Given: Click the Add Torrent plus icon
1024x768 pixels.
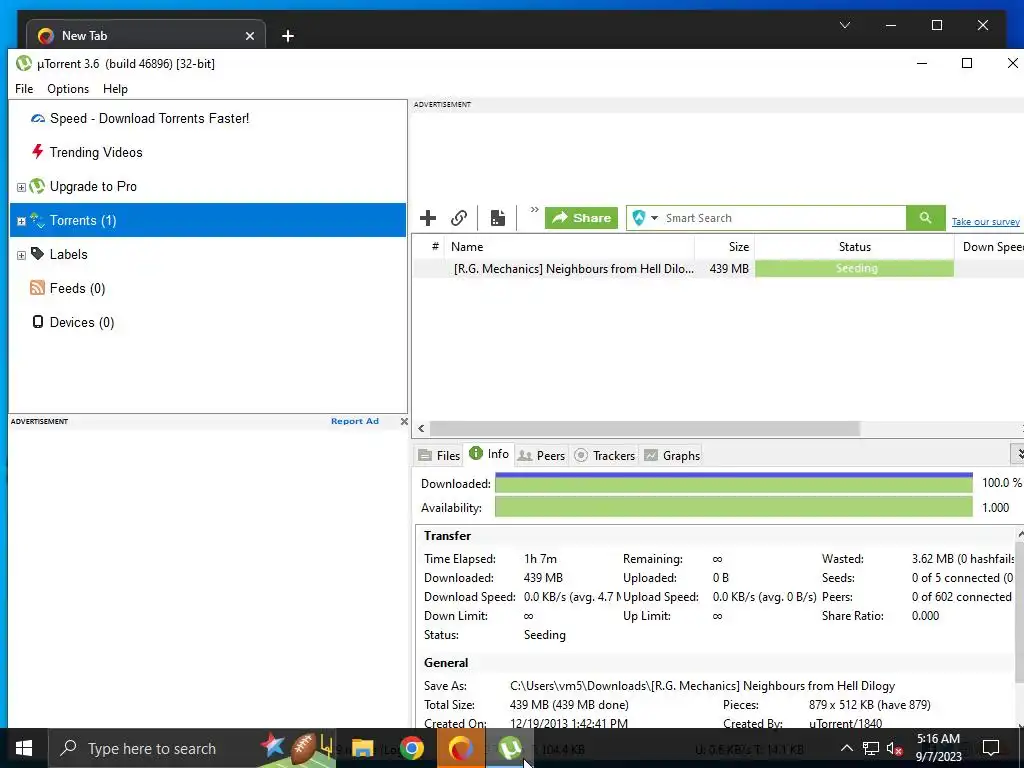Looking at the screenshot, I should click(x=428, y=218).
